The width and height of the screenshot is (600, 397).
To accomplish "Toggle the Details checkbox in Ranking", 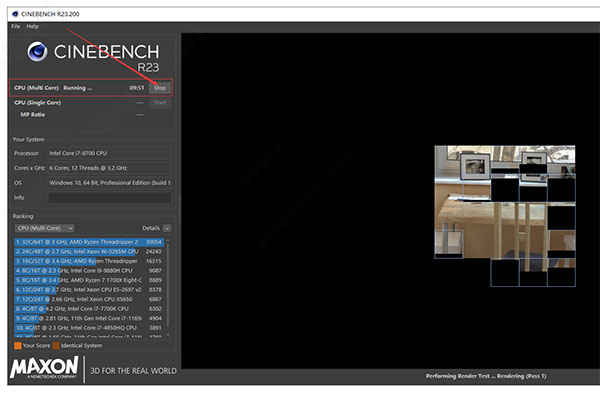I will (167, 228).
